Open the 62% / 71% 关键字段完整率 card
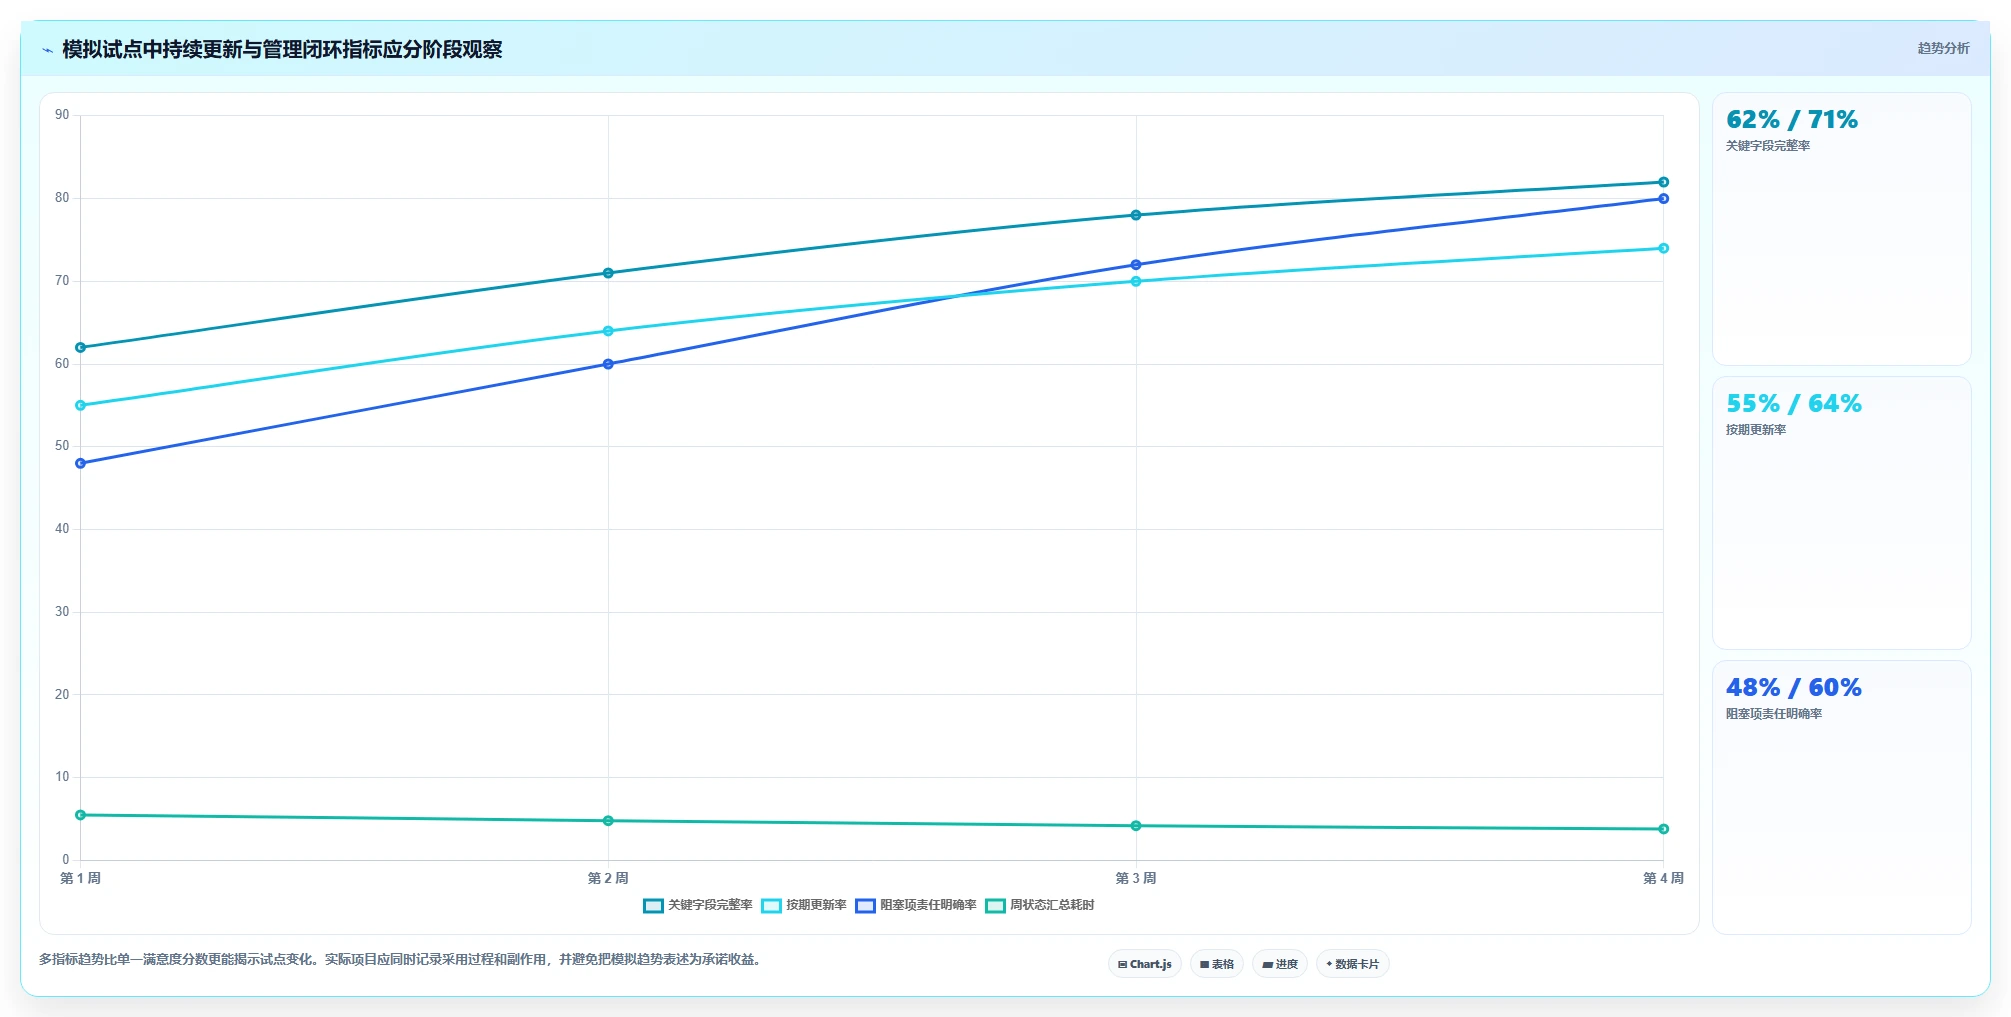Image resolution: width=2011 pixels, height=1017 pixels. pos(1842,229)
